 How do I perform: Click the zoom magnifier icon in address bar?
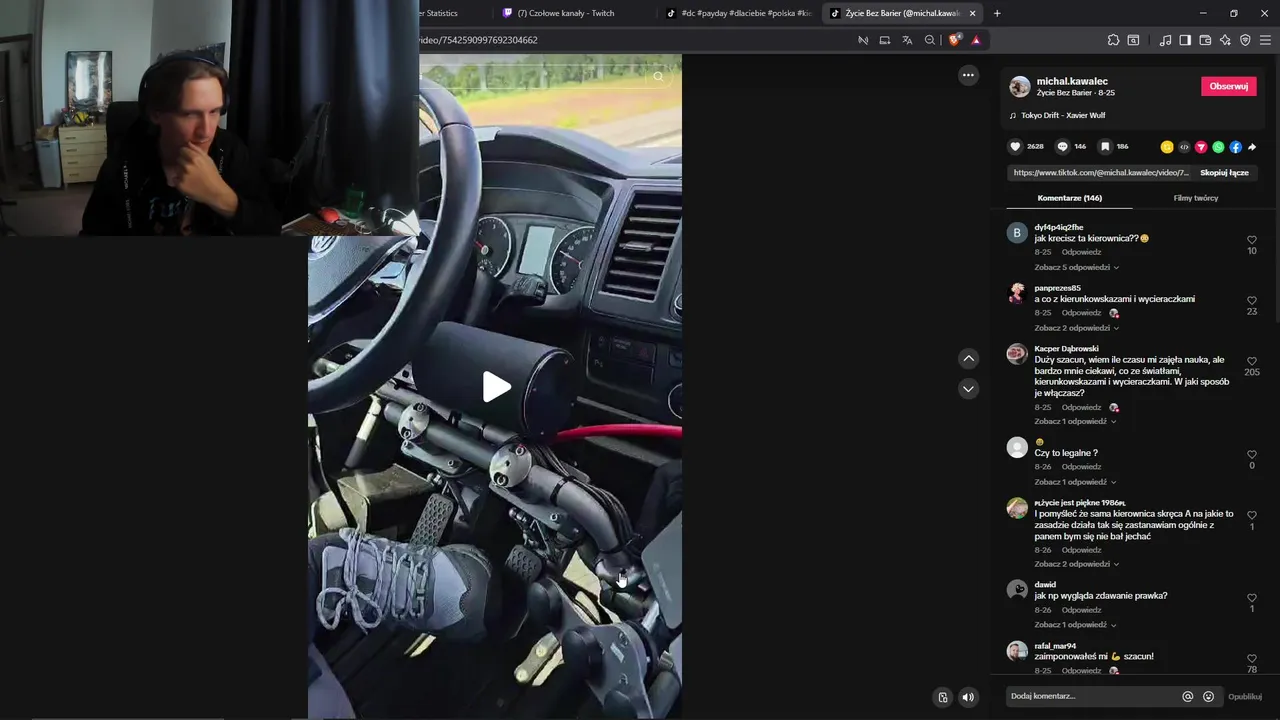[929, 40]
